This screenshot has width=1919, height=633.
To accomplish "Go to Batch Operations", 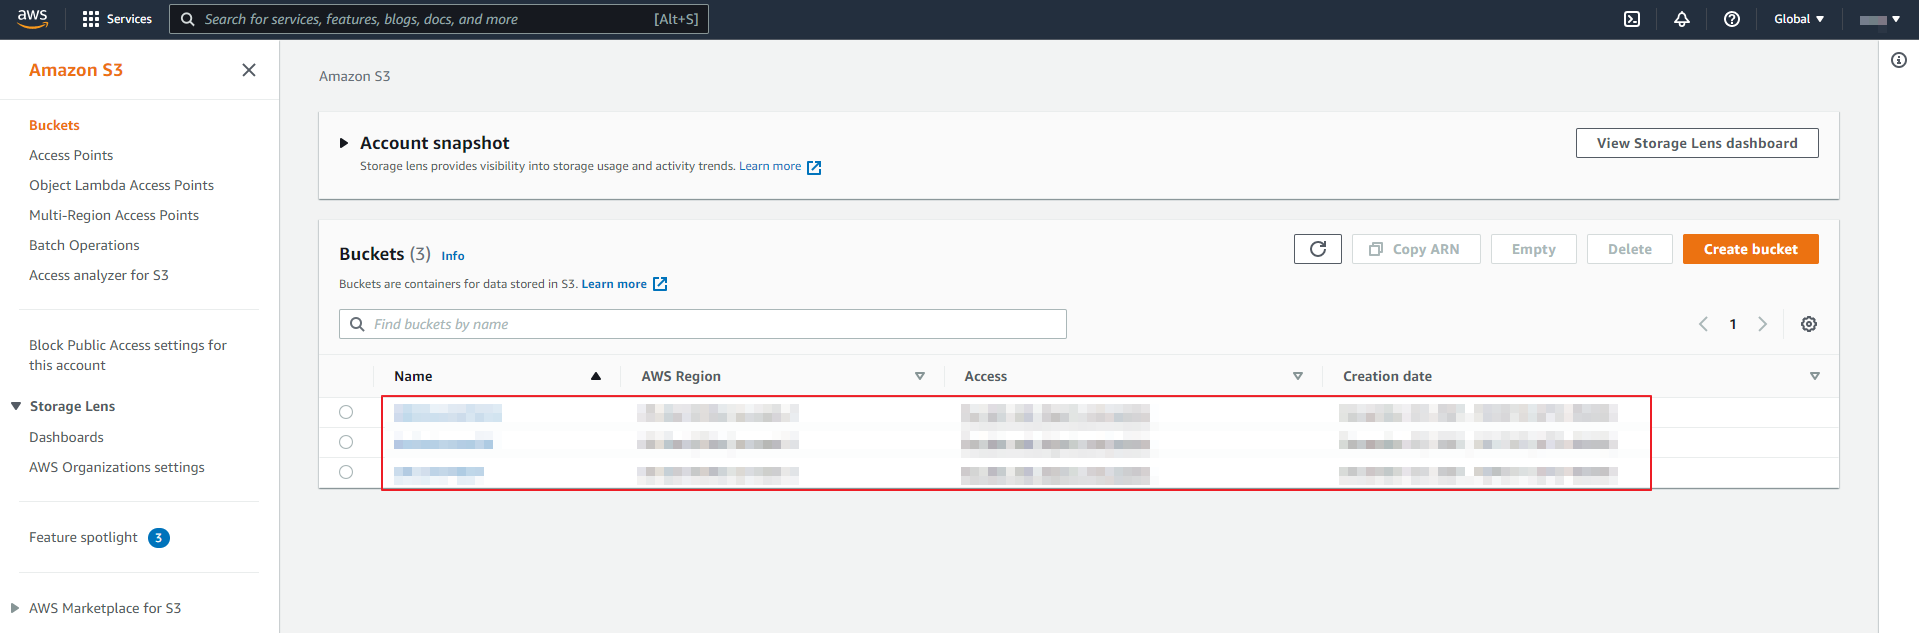I will point(84,245).
